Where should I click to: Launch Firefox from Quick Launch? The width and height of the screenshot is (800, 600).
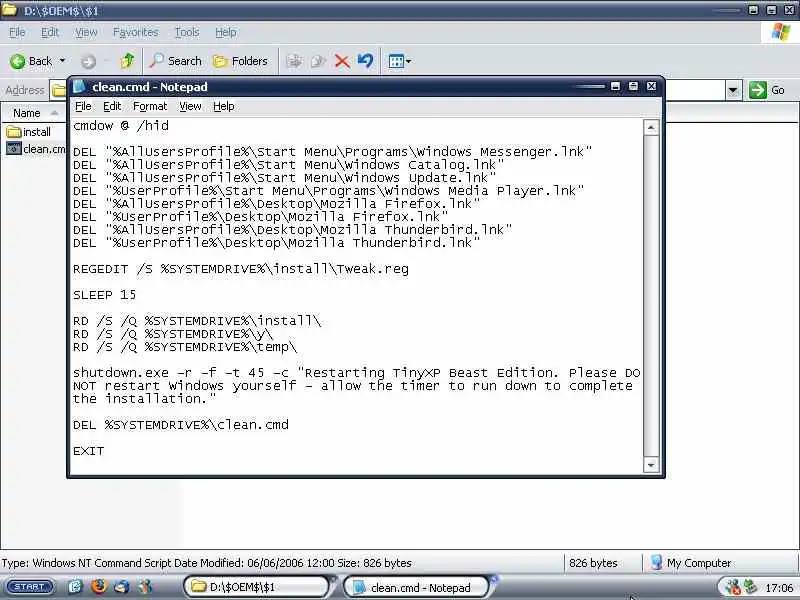99,586
